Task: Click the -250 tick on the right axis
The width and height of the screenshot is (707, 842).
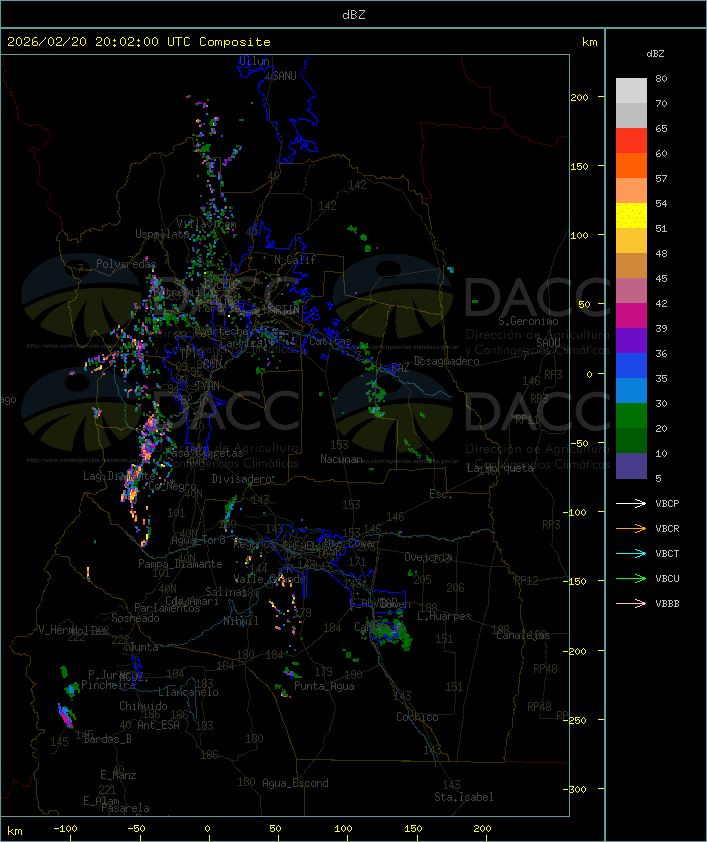Action: click(x=577, y=720)
